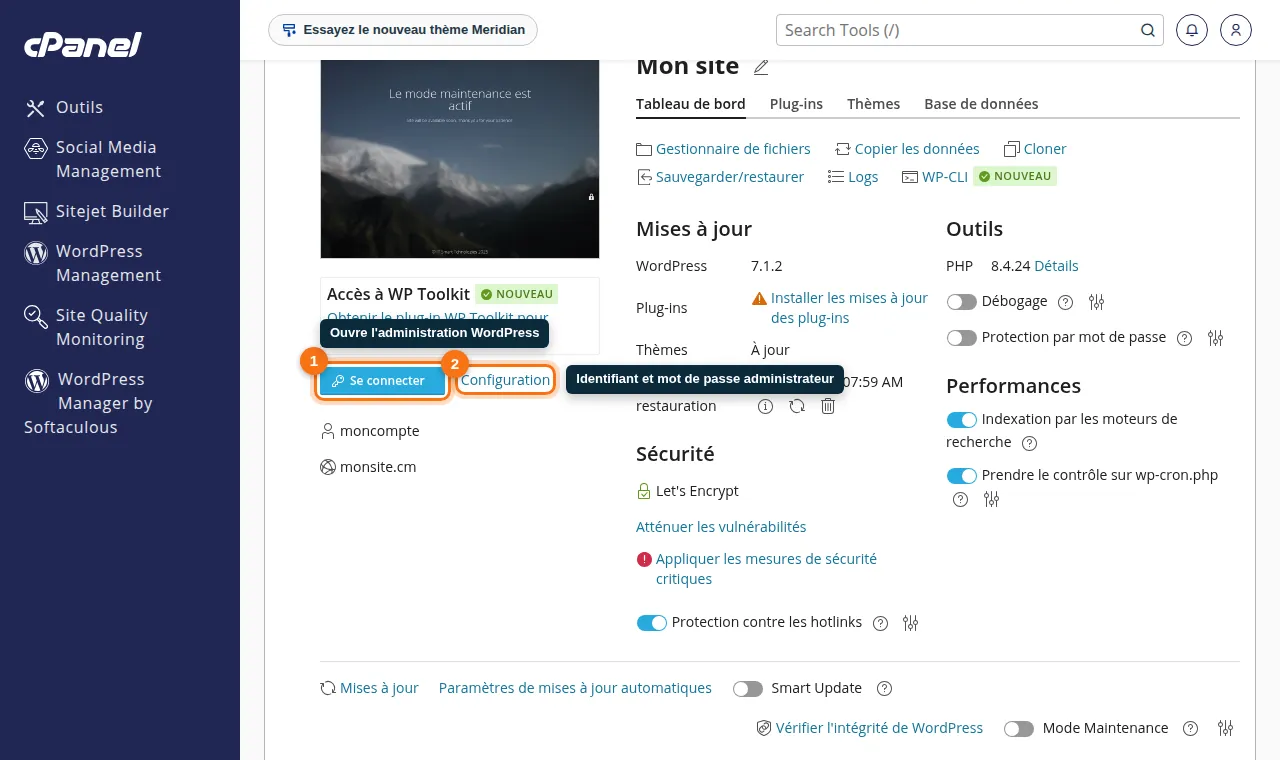The width and height of the screenshot is (1280, 760).
Task: Open WordPress Manager by Softaculous
Action: pyautogui.click(x=88, y=403)
